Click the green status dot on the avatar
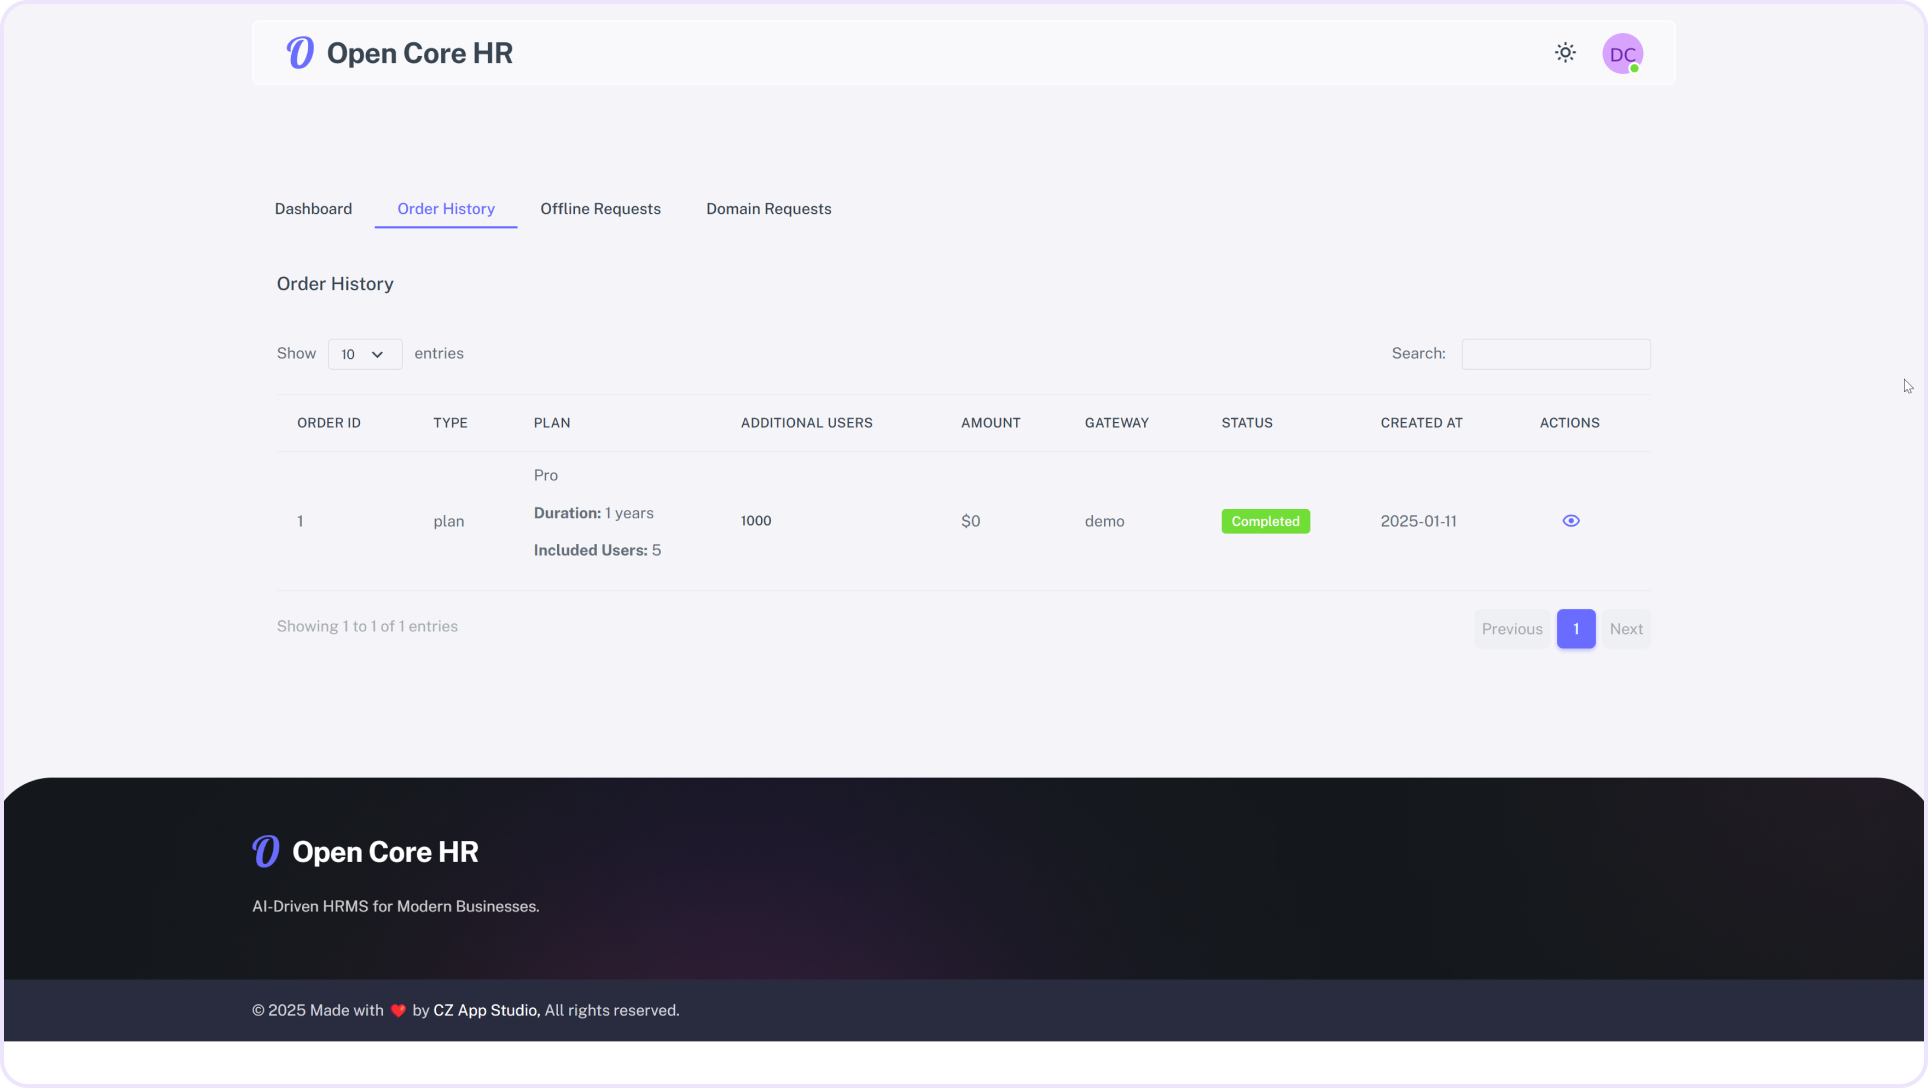The image size is (1928, 1088). (1636, 66)
